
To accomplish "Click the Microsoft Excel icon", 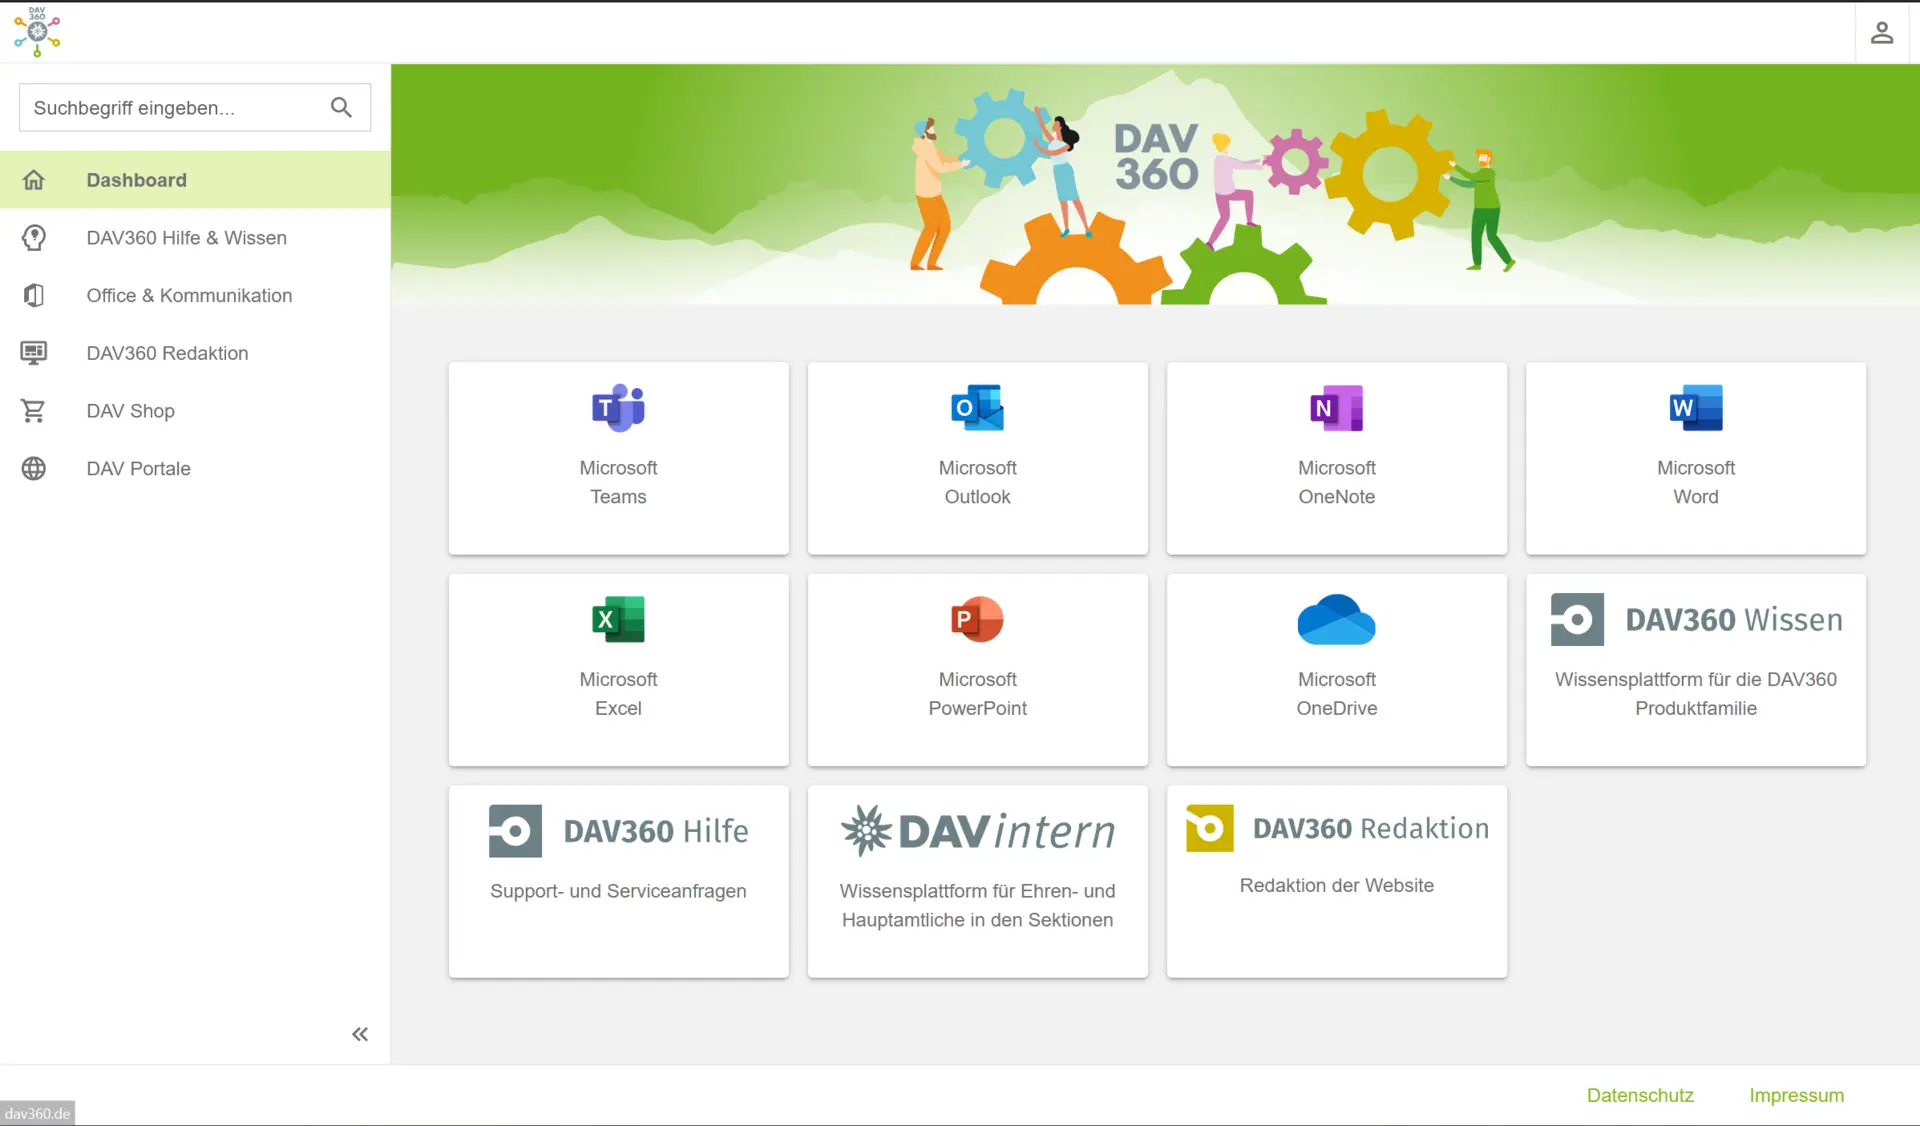I will click(618, 620).
